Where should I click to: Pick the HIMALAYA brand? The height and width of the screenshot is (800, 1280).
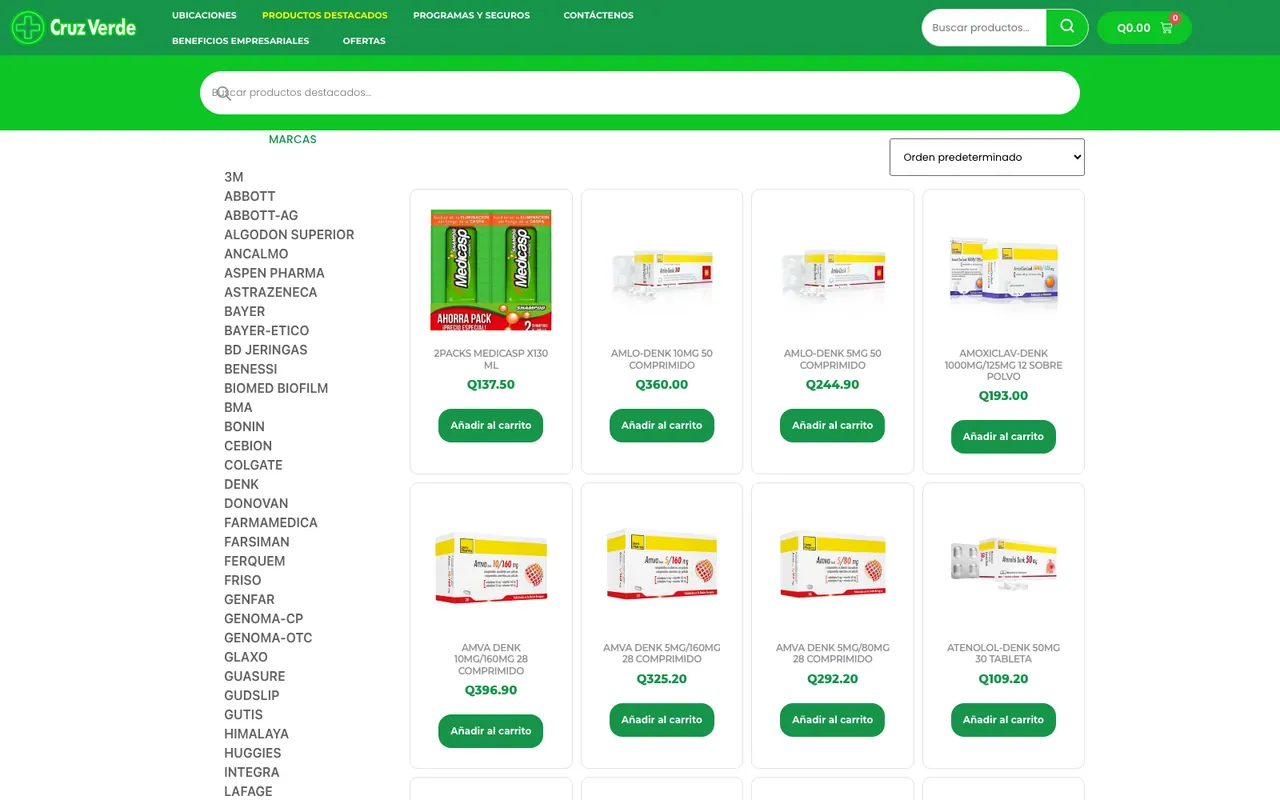pos(256,734)
